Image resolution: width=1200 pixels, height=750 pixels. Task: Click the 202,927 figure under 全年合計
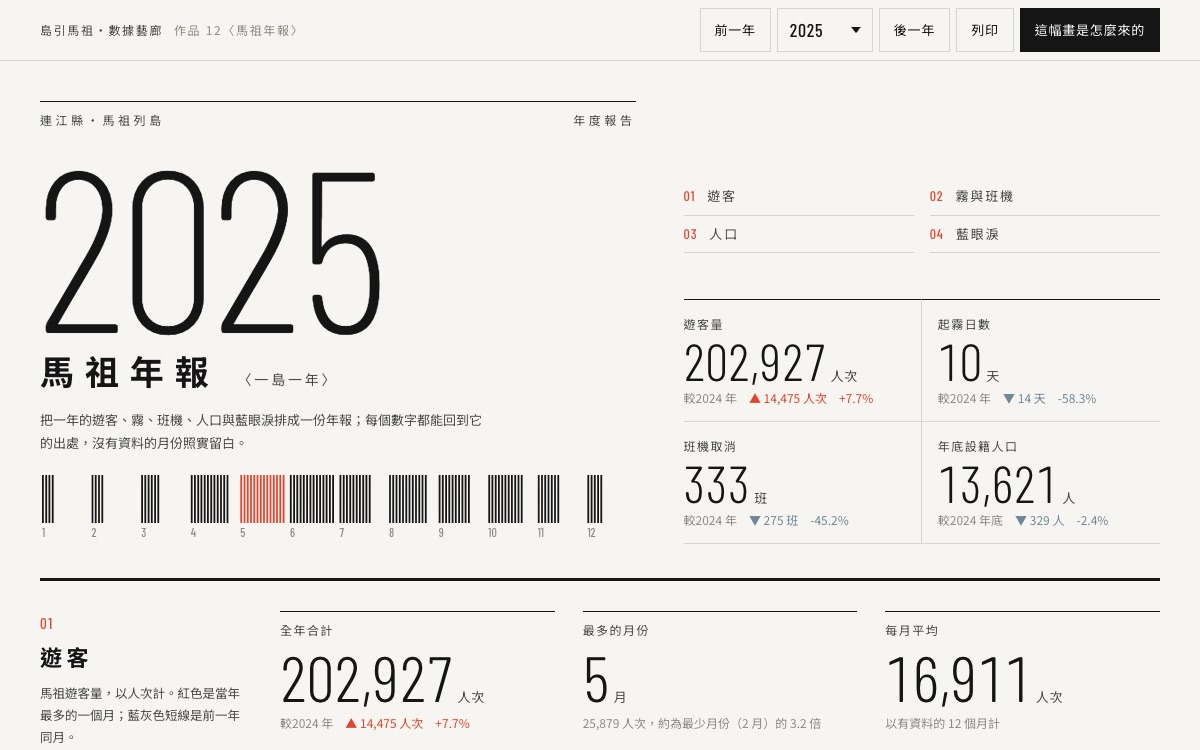(366, 680)
